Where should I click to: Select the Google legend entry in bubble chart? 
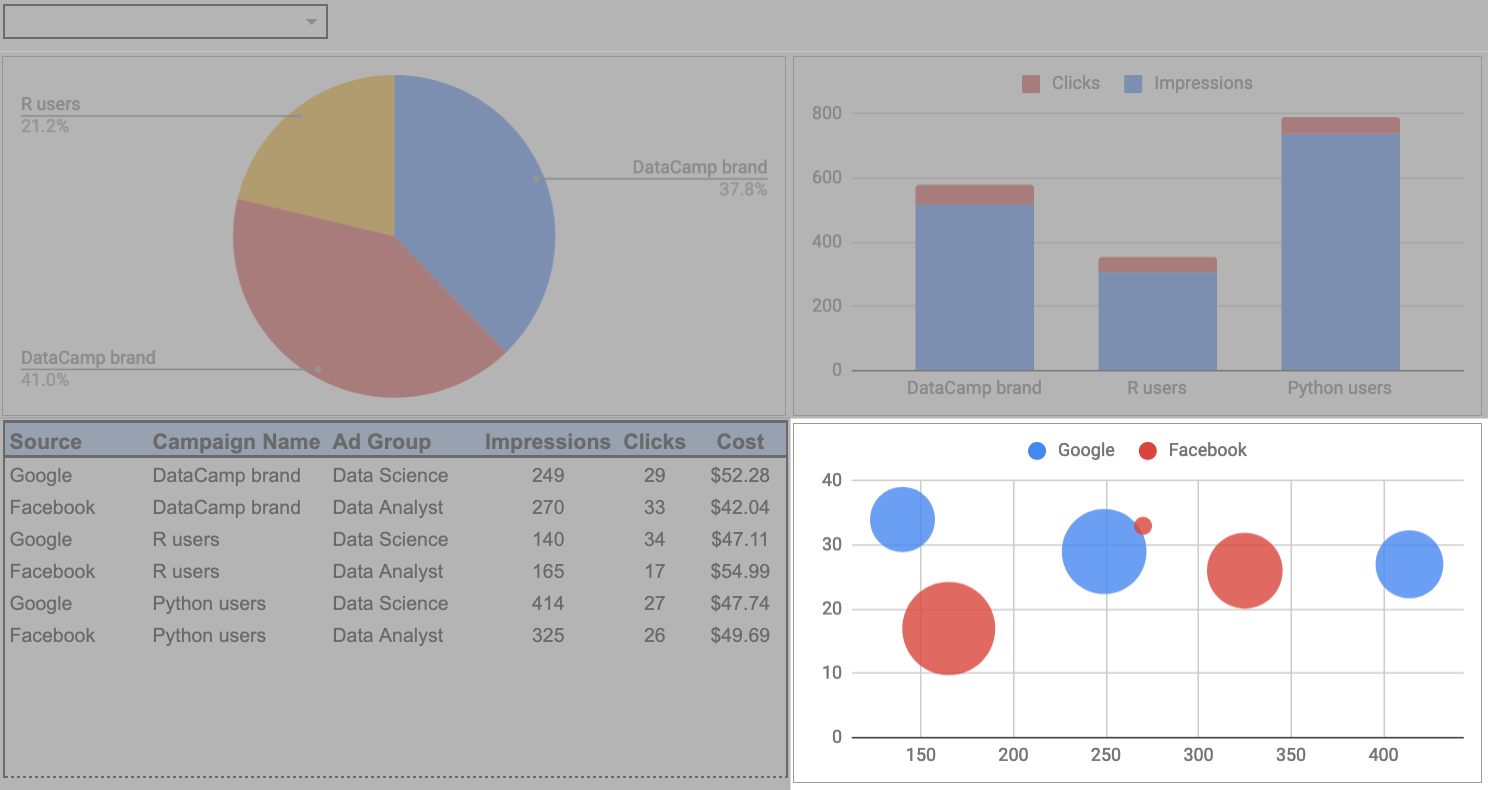1071,450
